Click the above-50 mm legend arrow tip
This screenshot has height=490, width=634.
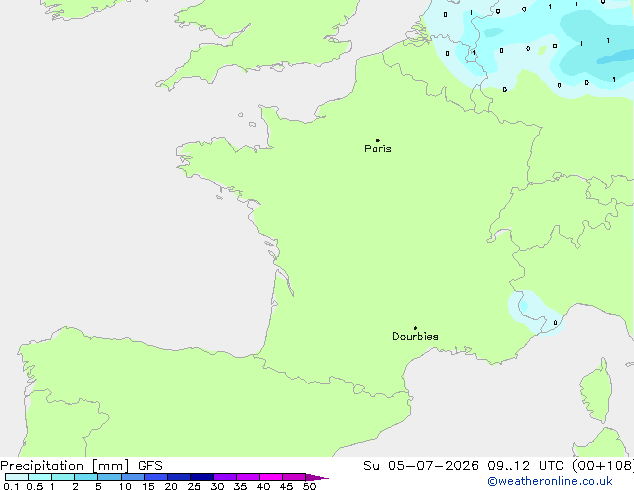coord(317,477)
